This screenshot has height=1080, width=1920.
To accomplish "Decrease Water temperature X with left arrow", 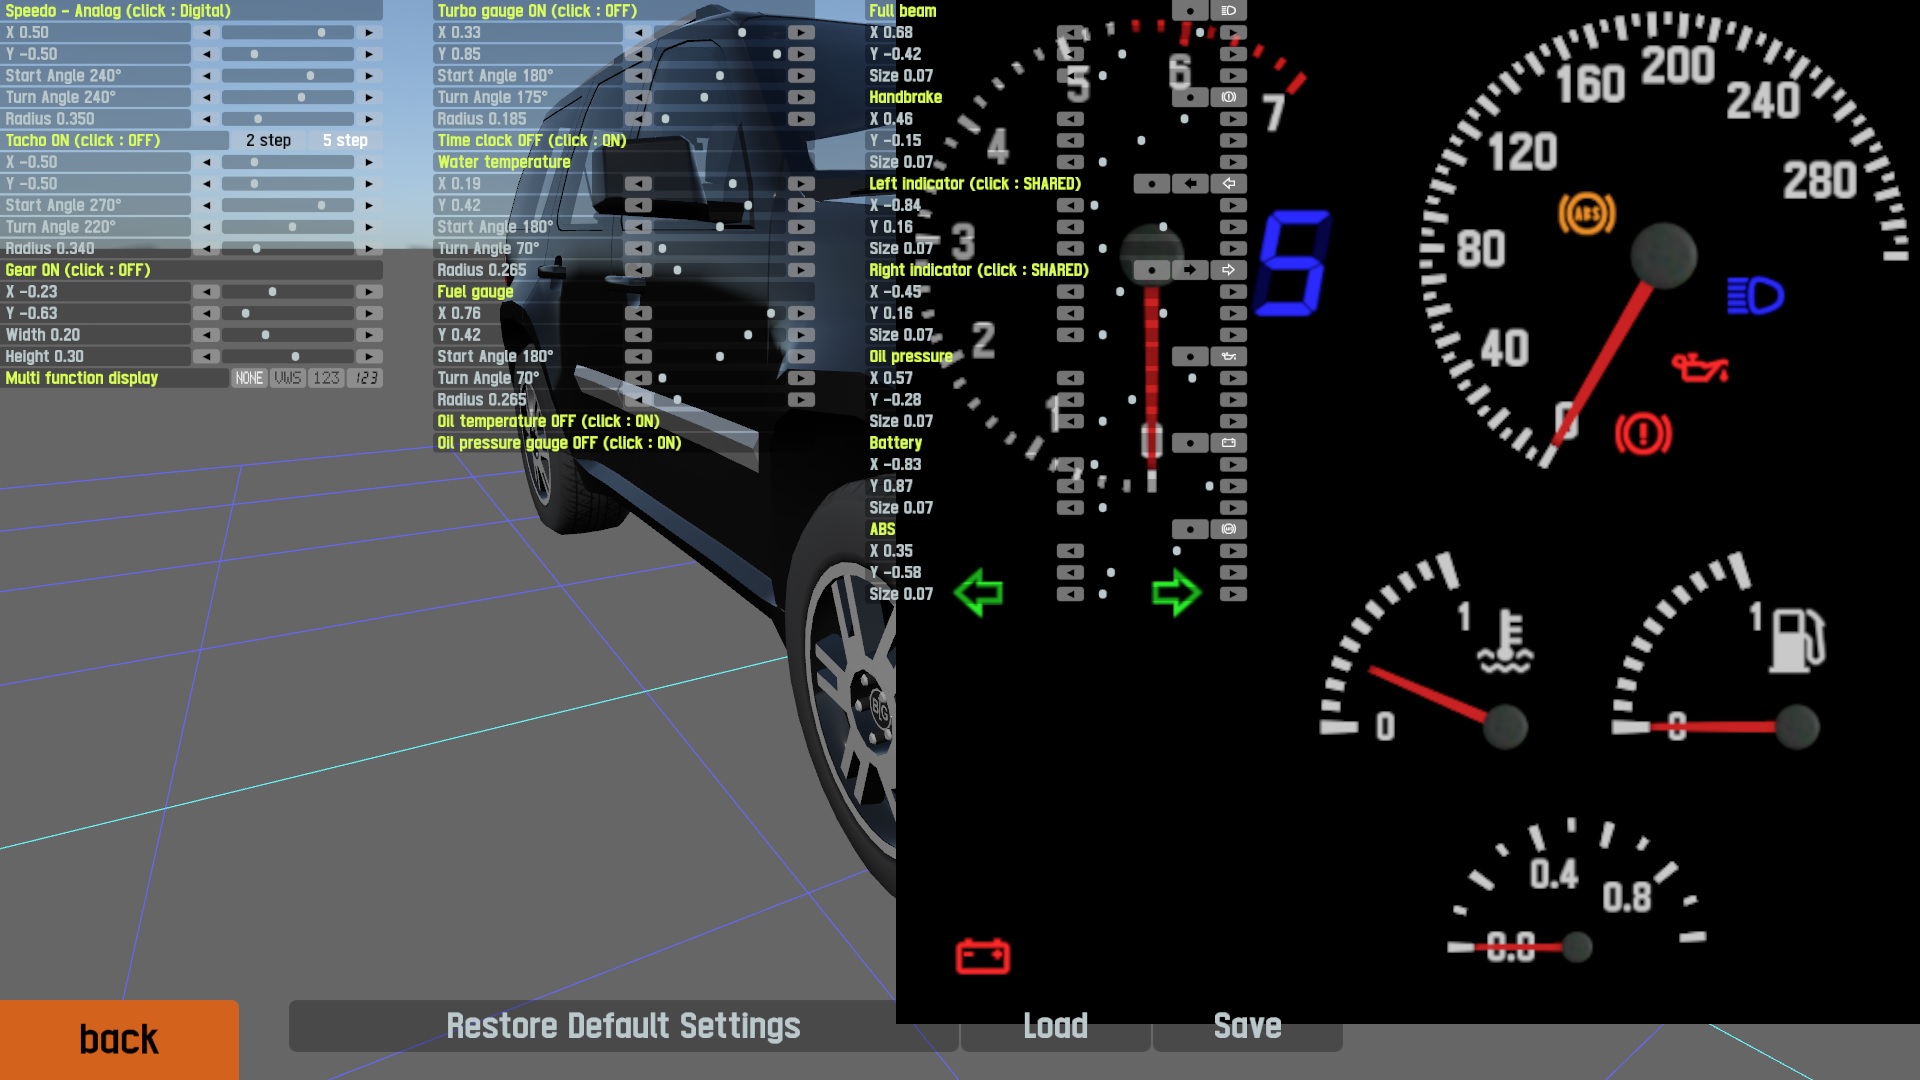I will pyautogui.click(x=638, y=184).
